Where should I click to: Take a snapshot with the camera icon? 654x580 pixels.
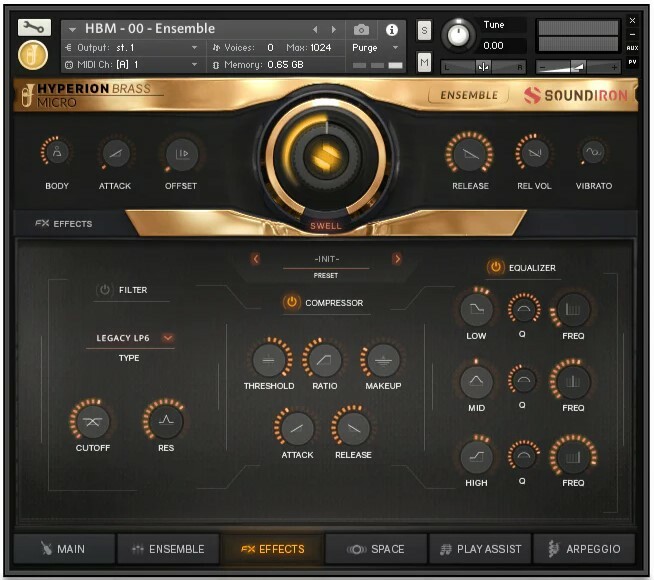tap(361, 30)
